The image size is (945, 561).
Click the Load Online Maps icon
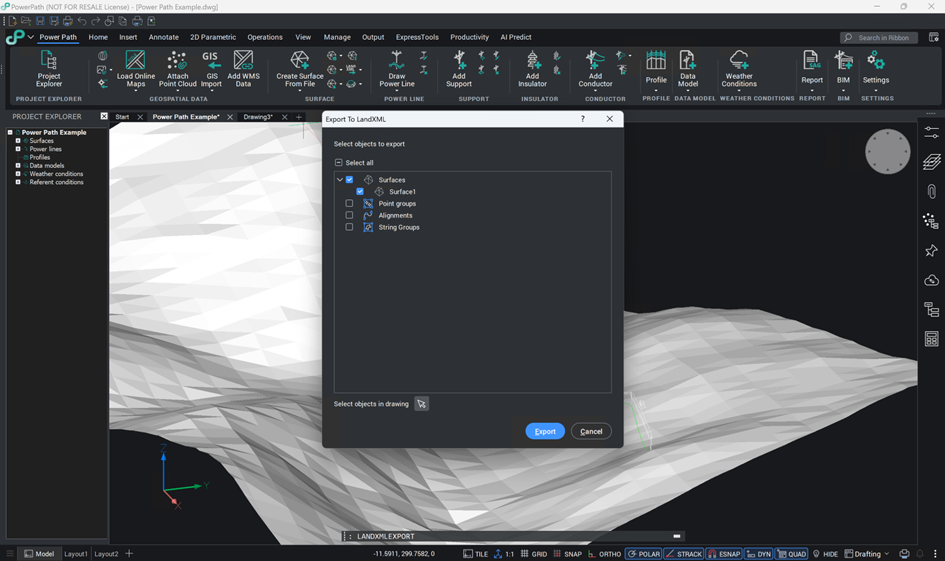pos(135,62)
